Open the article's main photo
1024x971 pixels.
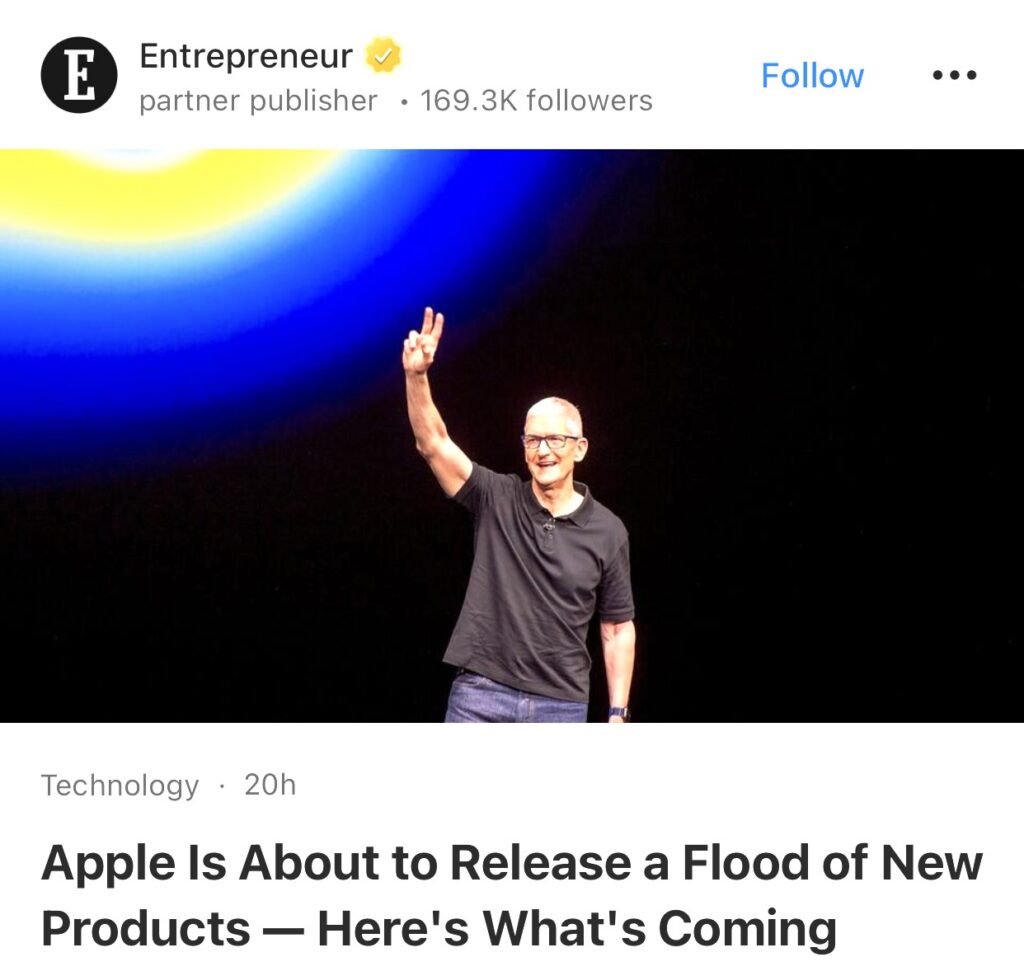pyautogui.click(x=512, y=436)
